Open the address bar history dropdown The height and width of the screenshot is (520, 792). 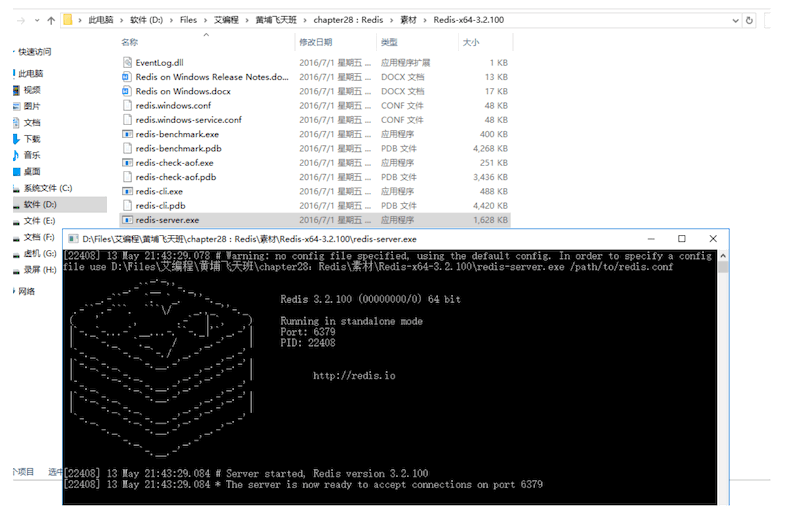[x=735, y=20]
